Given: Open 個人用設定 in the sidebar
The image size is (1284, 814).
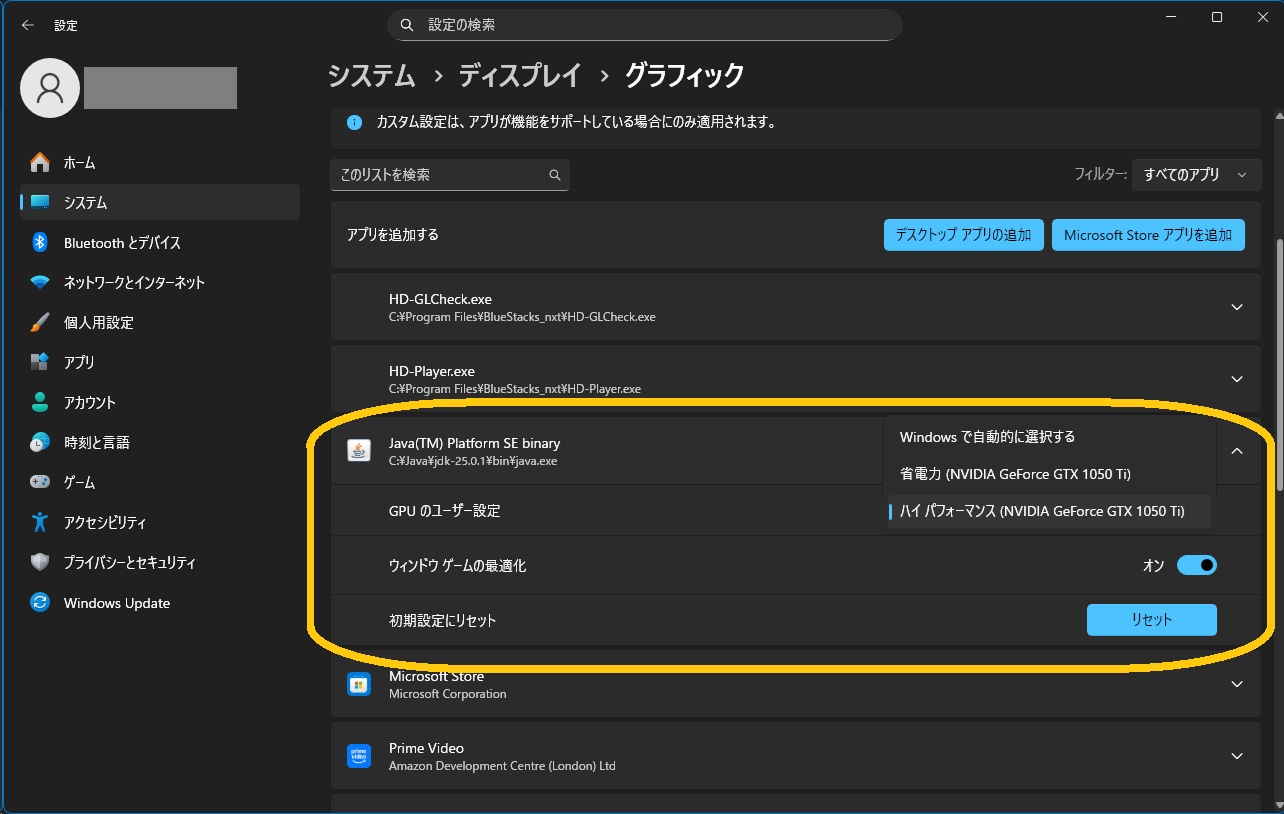Looking at the screenshot, I should pyautogui.click(x=98, y=323).
